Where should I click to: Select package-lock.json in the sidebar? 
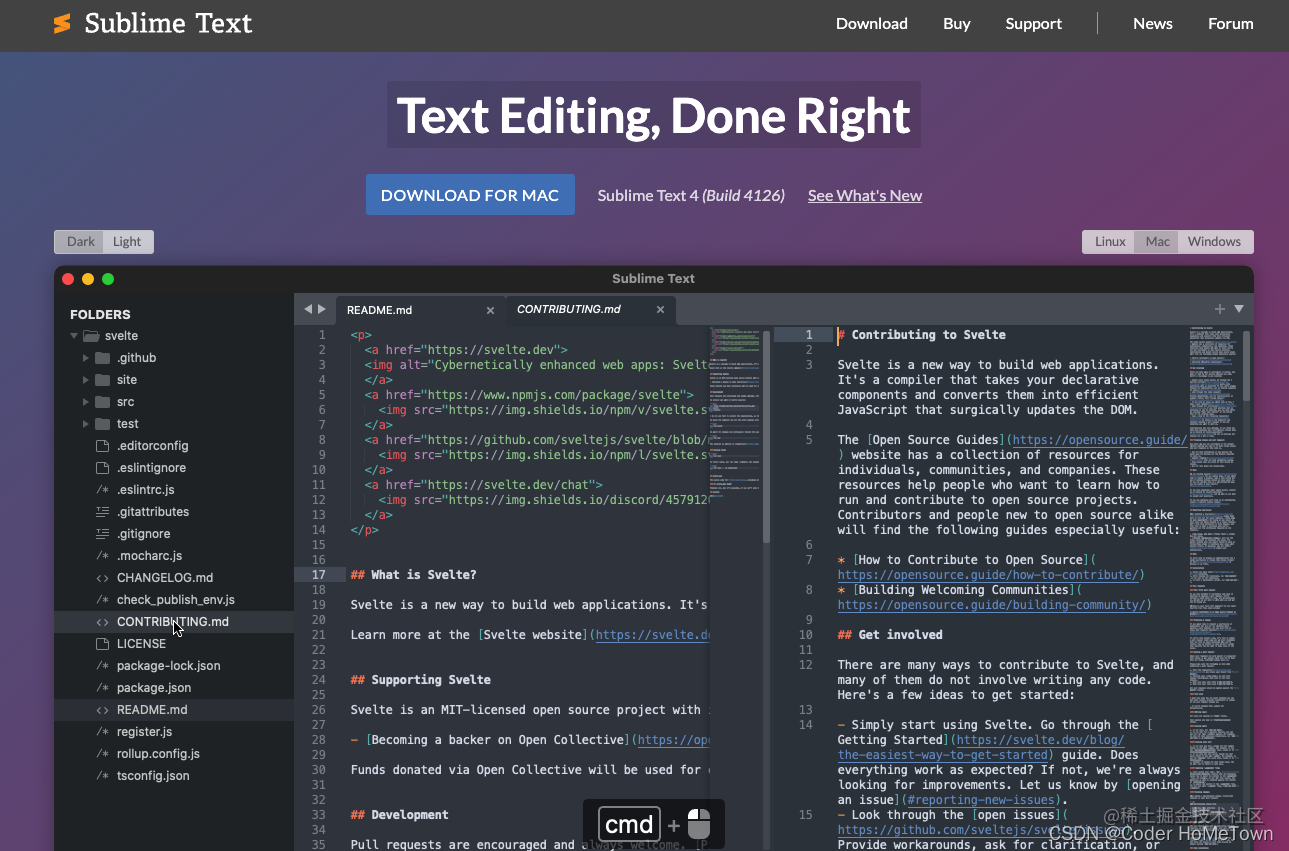pos(174,666)
